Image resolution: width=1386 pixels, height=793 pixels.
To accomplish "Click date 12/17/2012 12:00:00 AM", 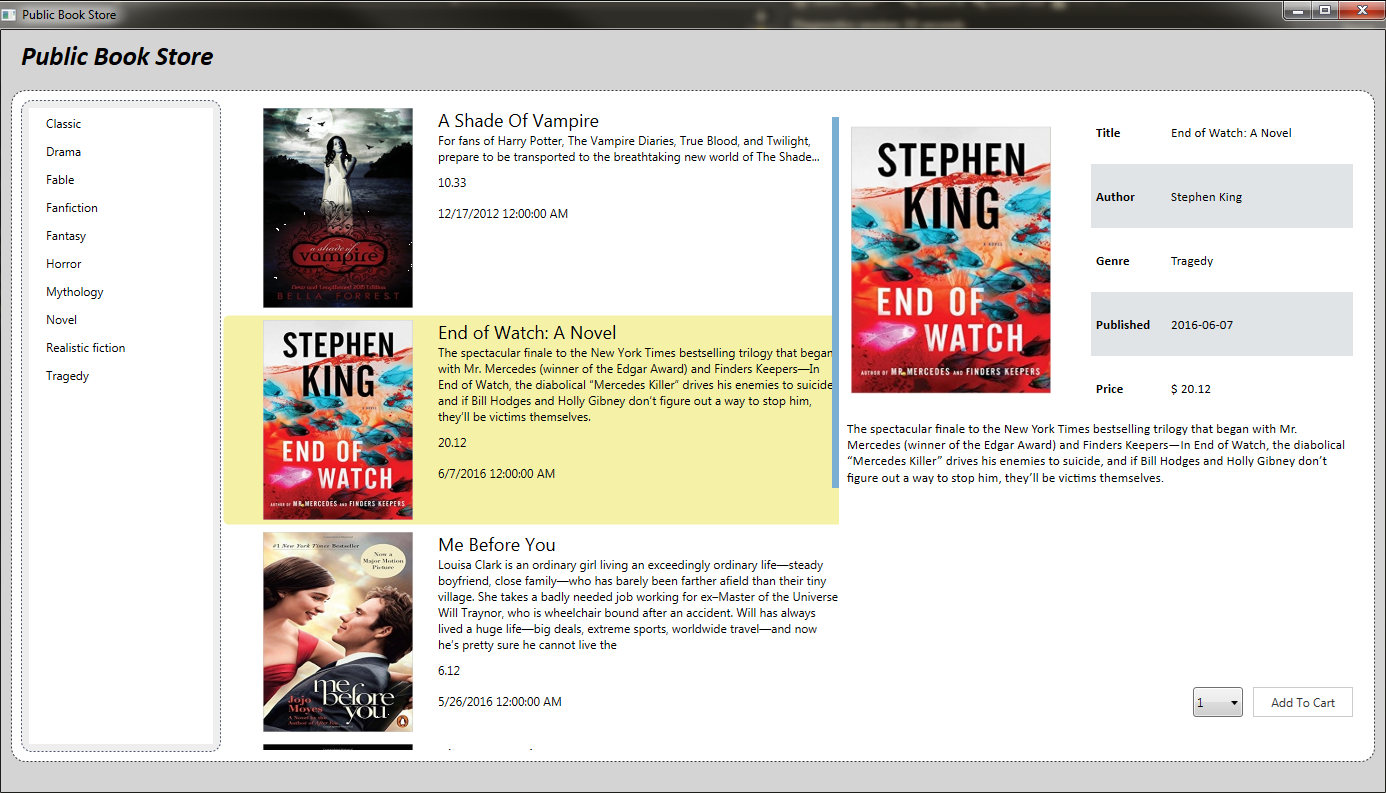I will (x=503, y=214).
